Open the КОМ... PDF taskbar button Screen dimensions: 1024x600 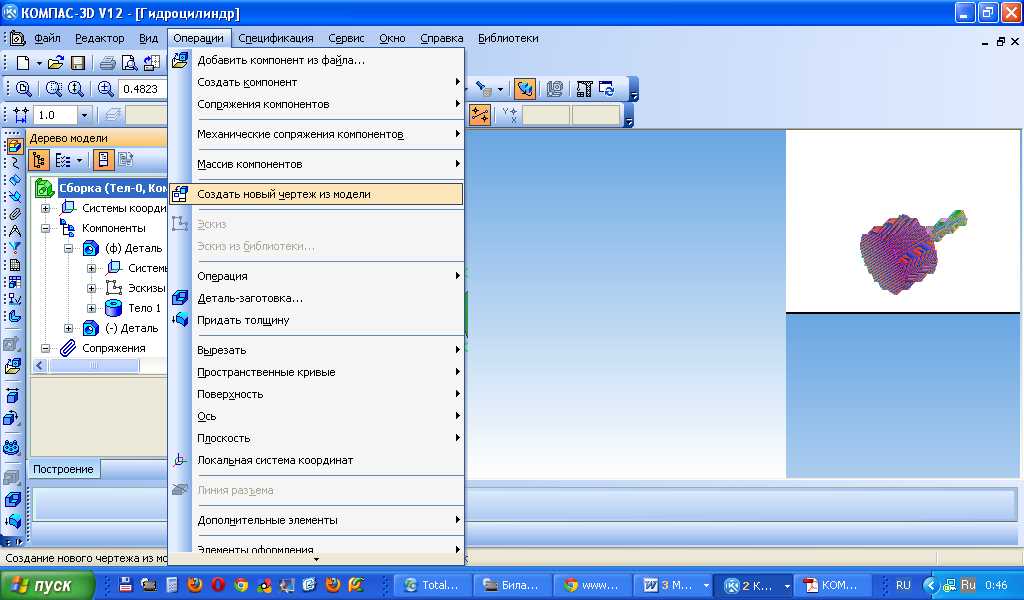coord(832,585)
